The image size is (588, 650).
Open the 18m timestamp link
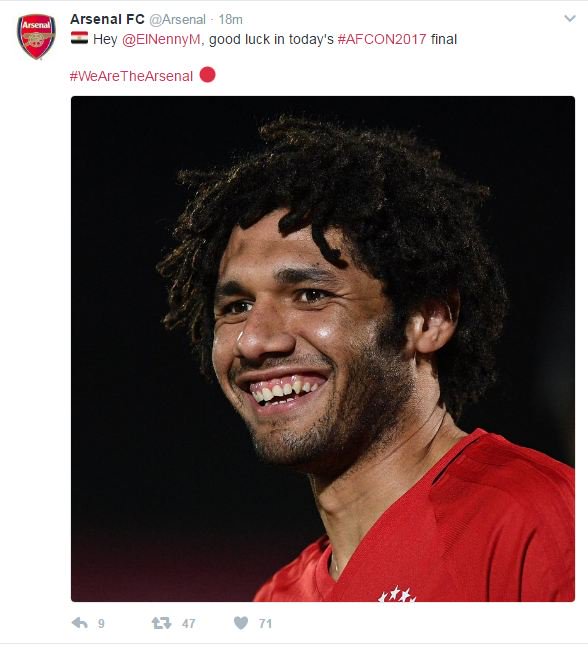tap(231, 19)
